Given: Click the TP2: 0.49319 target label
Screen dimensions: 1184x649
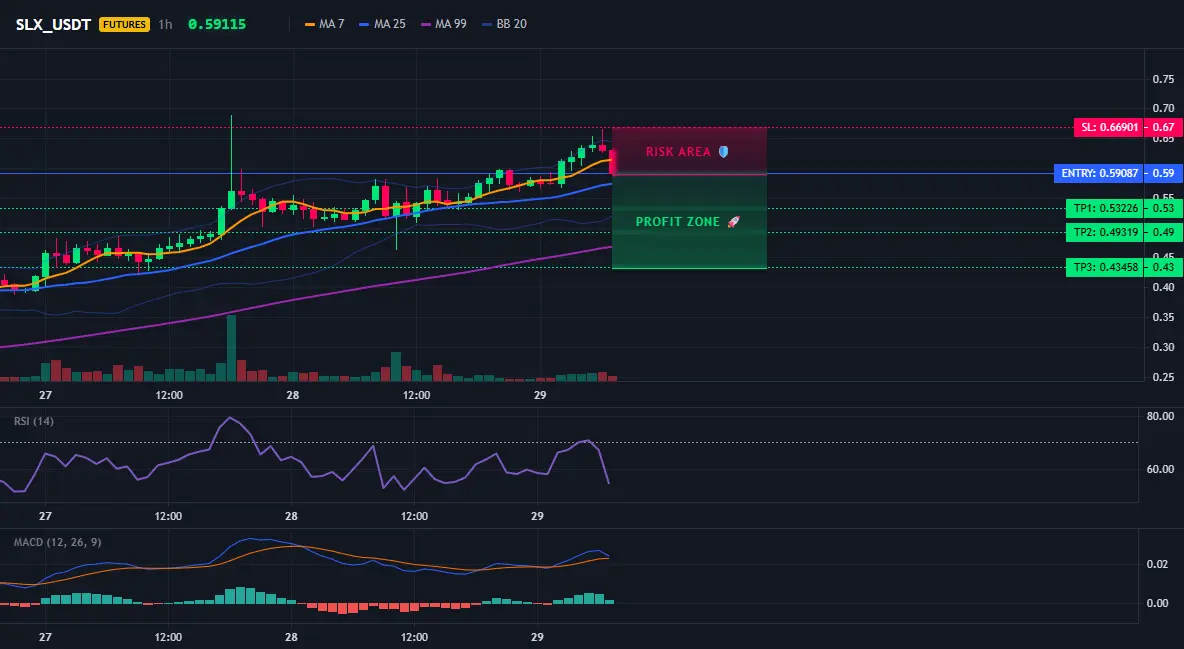Looking at the screenshot, I should coord(1105,232).
